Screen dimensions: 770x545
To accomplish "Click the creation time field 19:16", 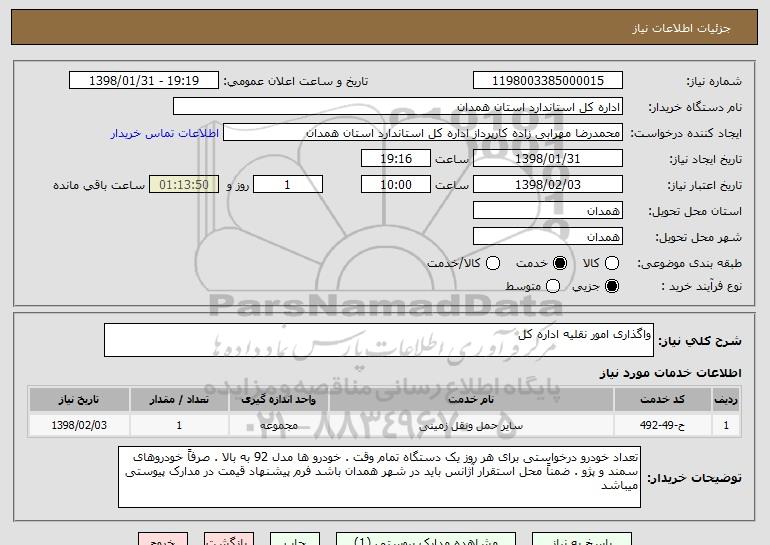I will (396, 159).
